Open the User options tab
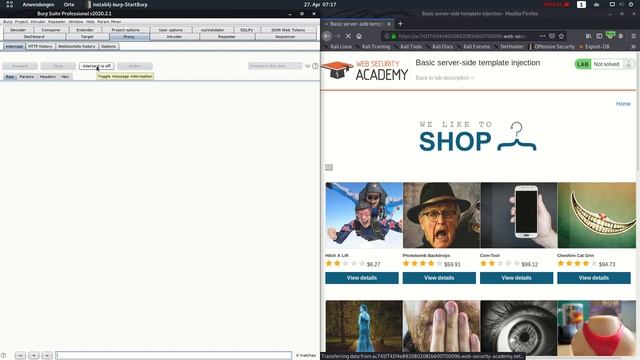This screenshot has width=640, height=360. 171,30
